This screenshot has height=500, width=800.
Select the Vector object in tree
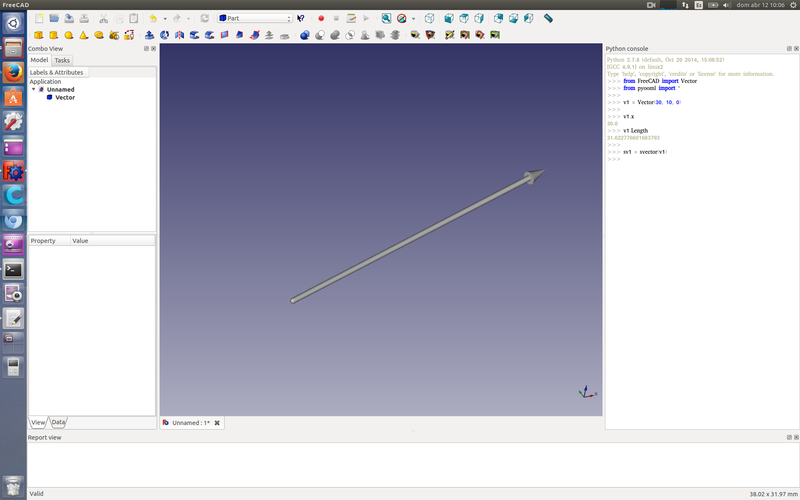64,97
